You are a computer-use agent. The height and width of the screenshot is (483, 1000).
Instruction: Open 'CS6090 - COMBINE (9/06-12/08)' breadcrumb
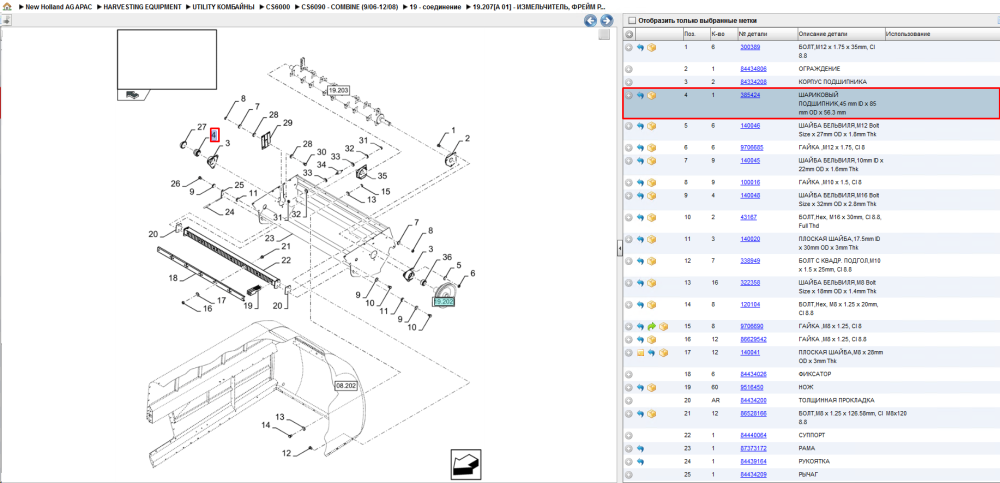click(x=349, y=6)
